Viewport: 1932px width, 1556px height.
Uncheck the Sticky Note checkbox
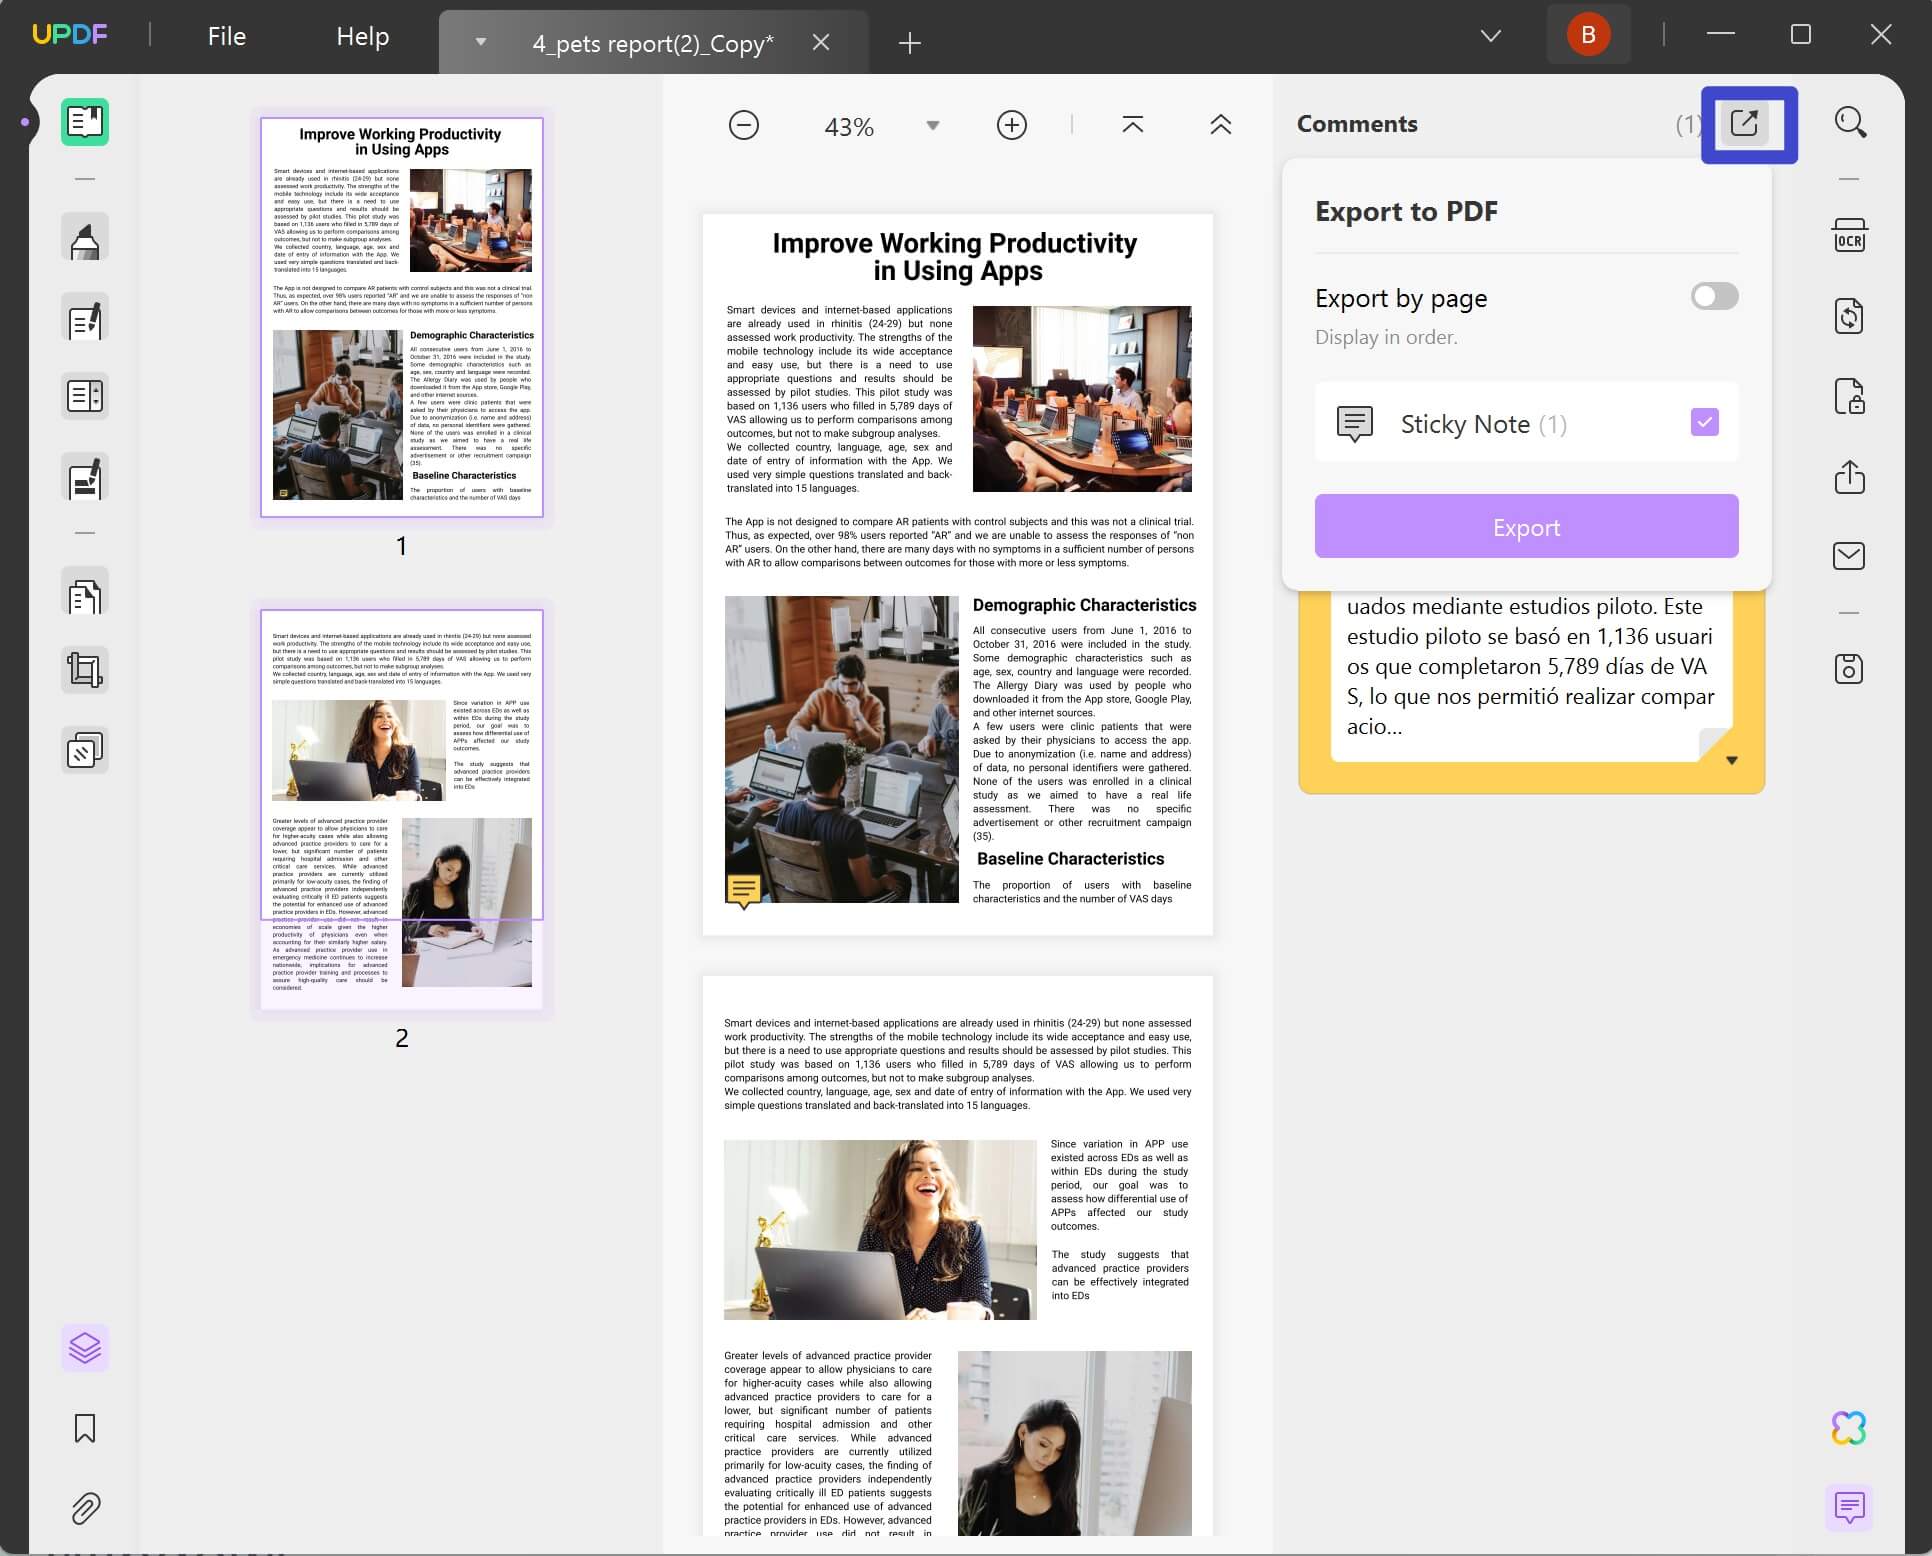click(x=1704, y=421)
